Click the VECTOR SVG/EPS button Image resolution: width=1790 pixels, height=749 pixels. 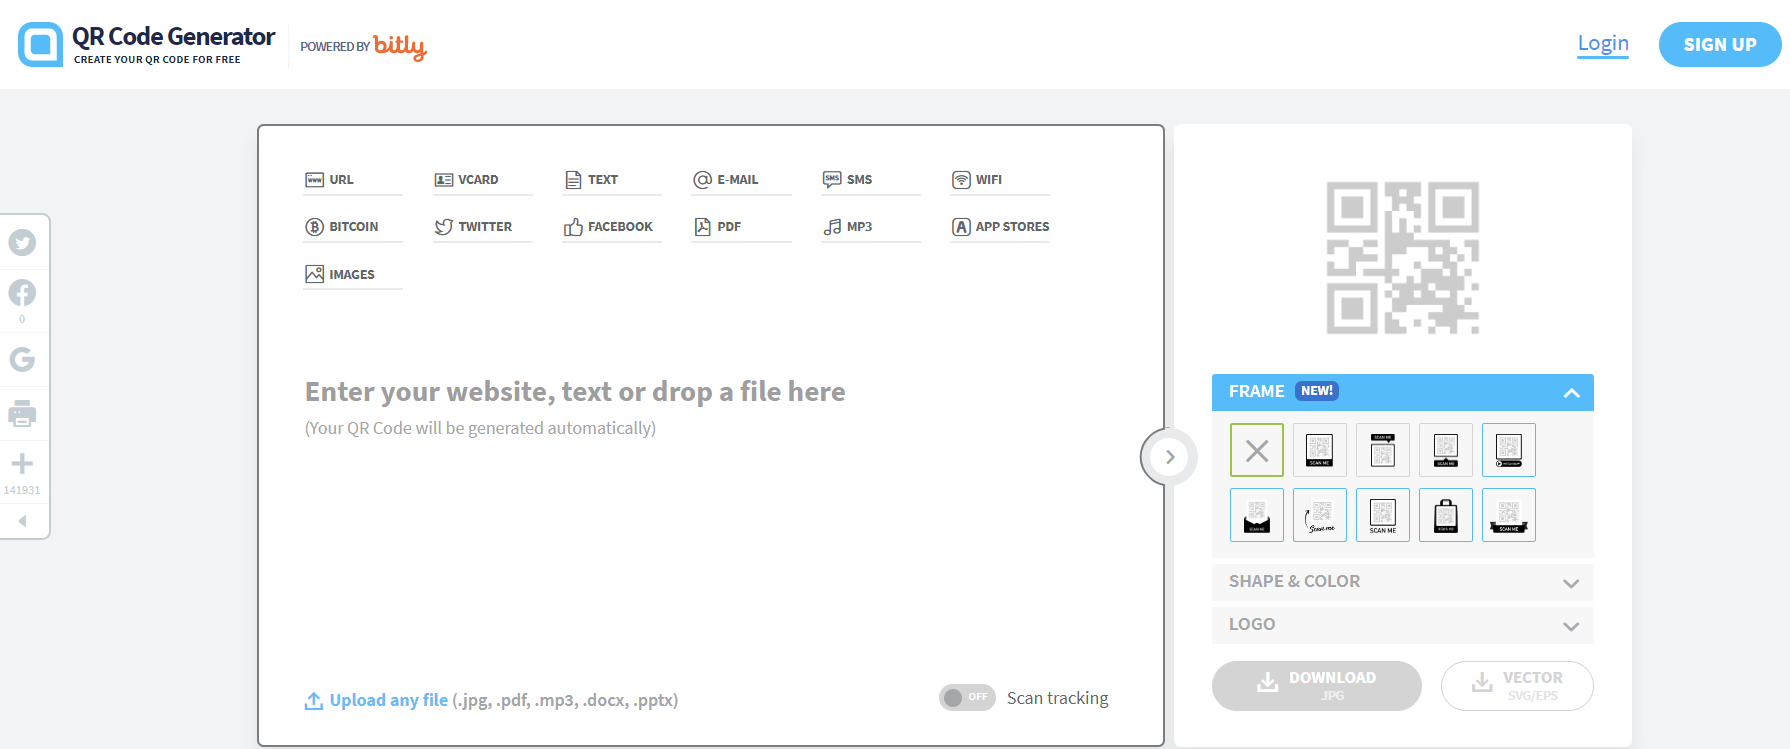click(x=1517, y=686)
